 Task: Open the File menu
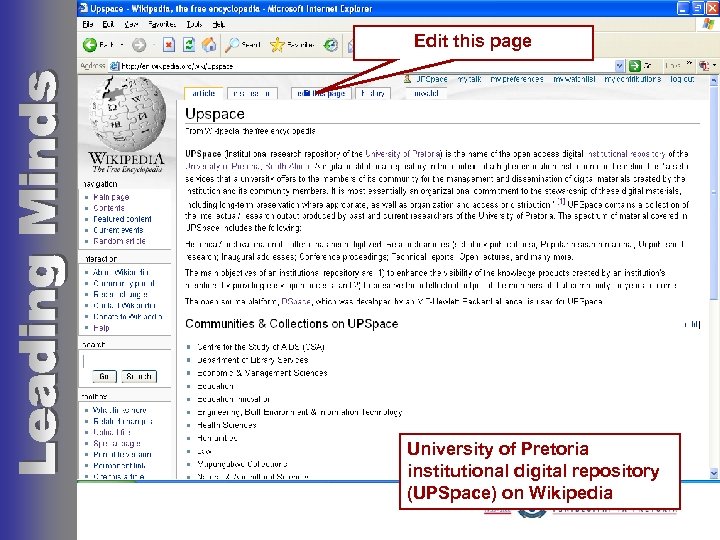[88, 24]
